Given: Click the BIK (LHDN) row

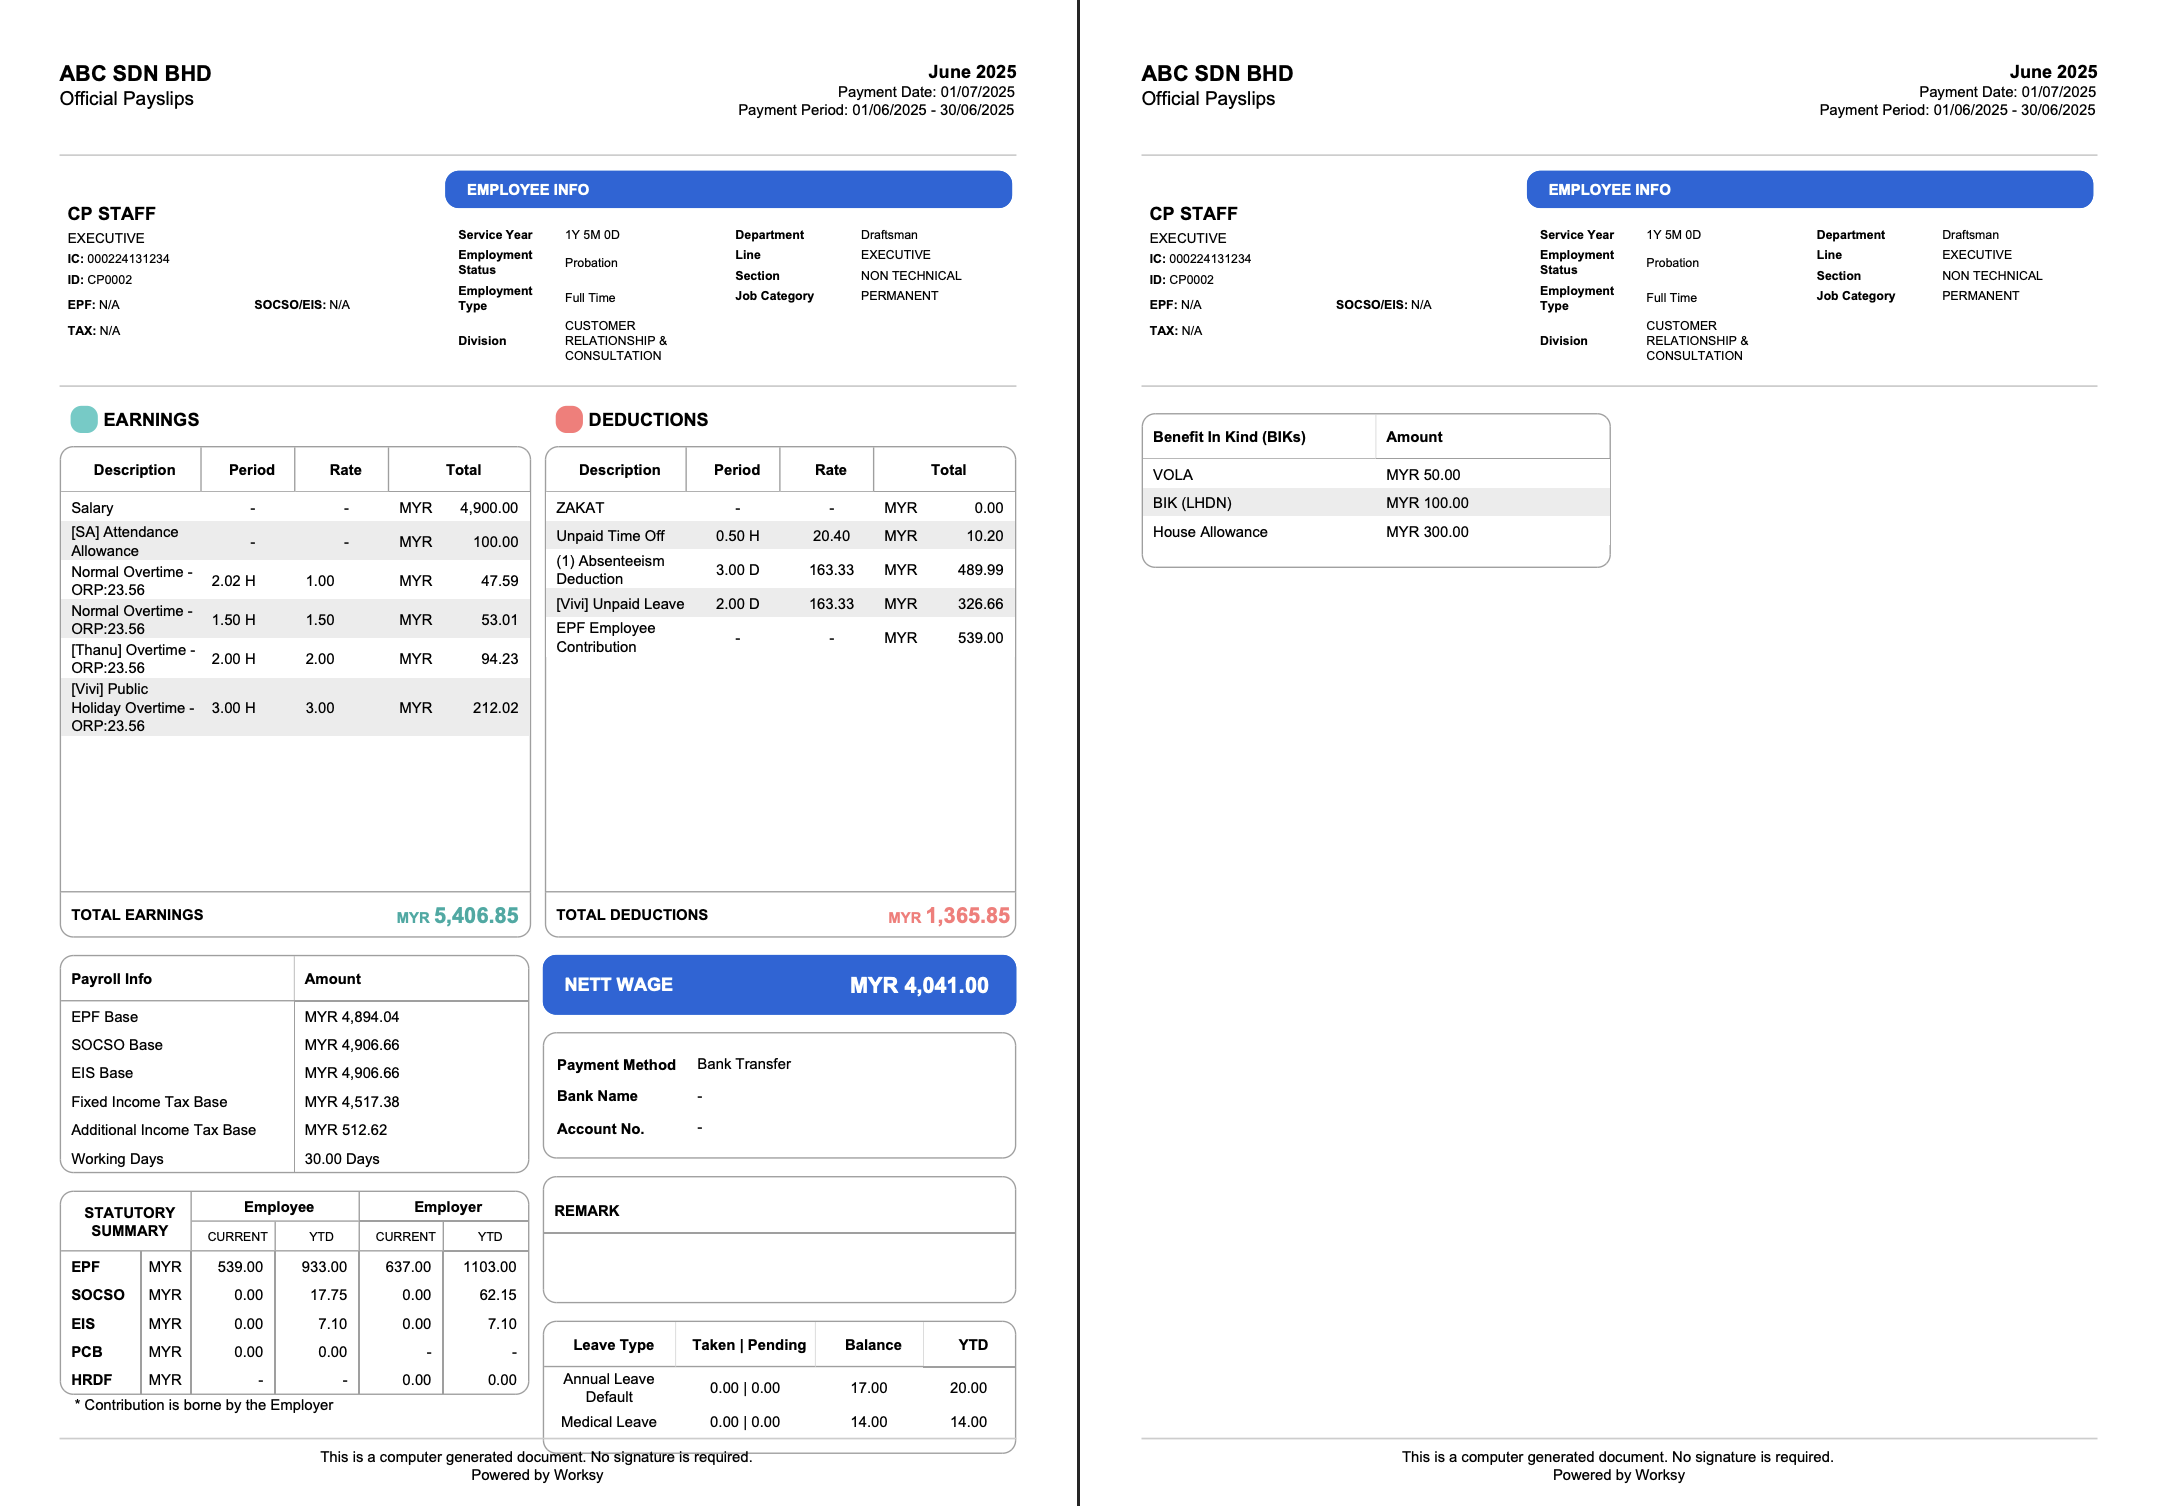Looking at the screenshot, I should (1375, 503).
